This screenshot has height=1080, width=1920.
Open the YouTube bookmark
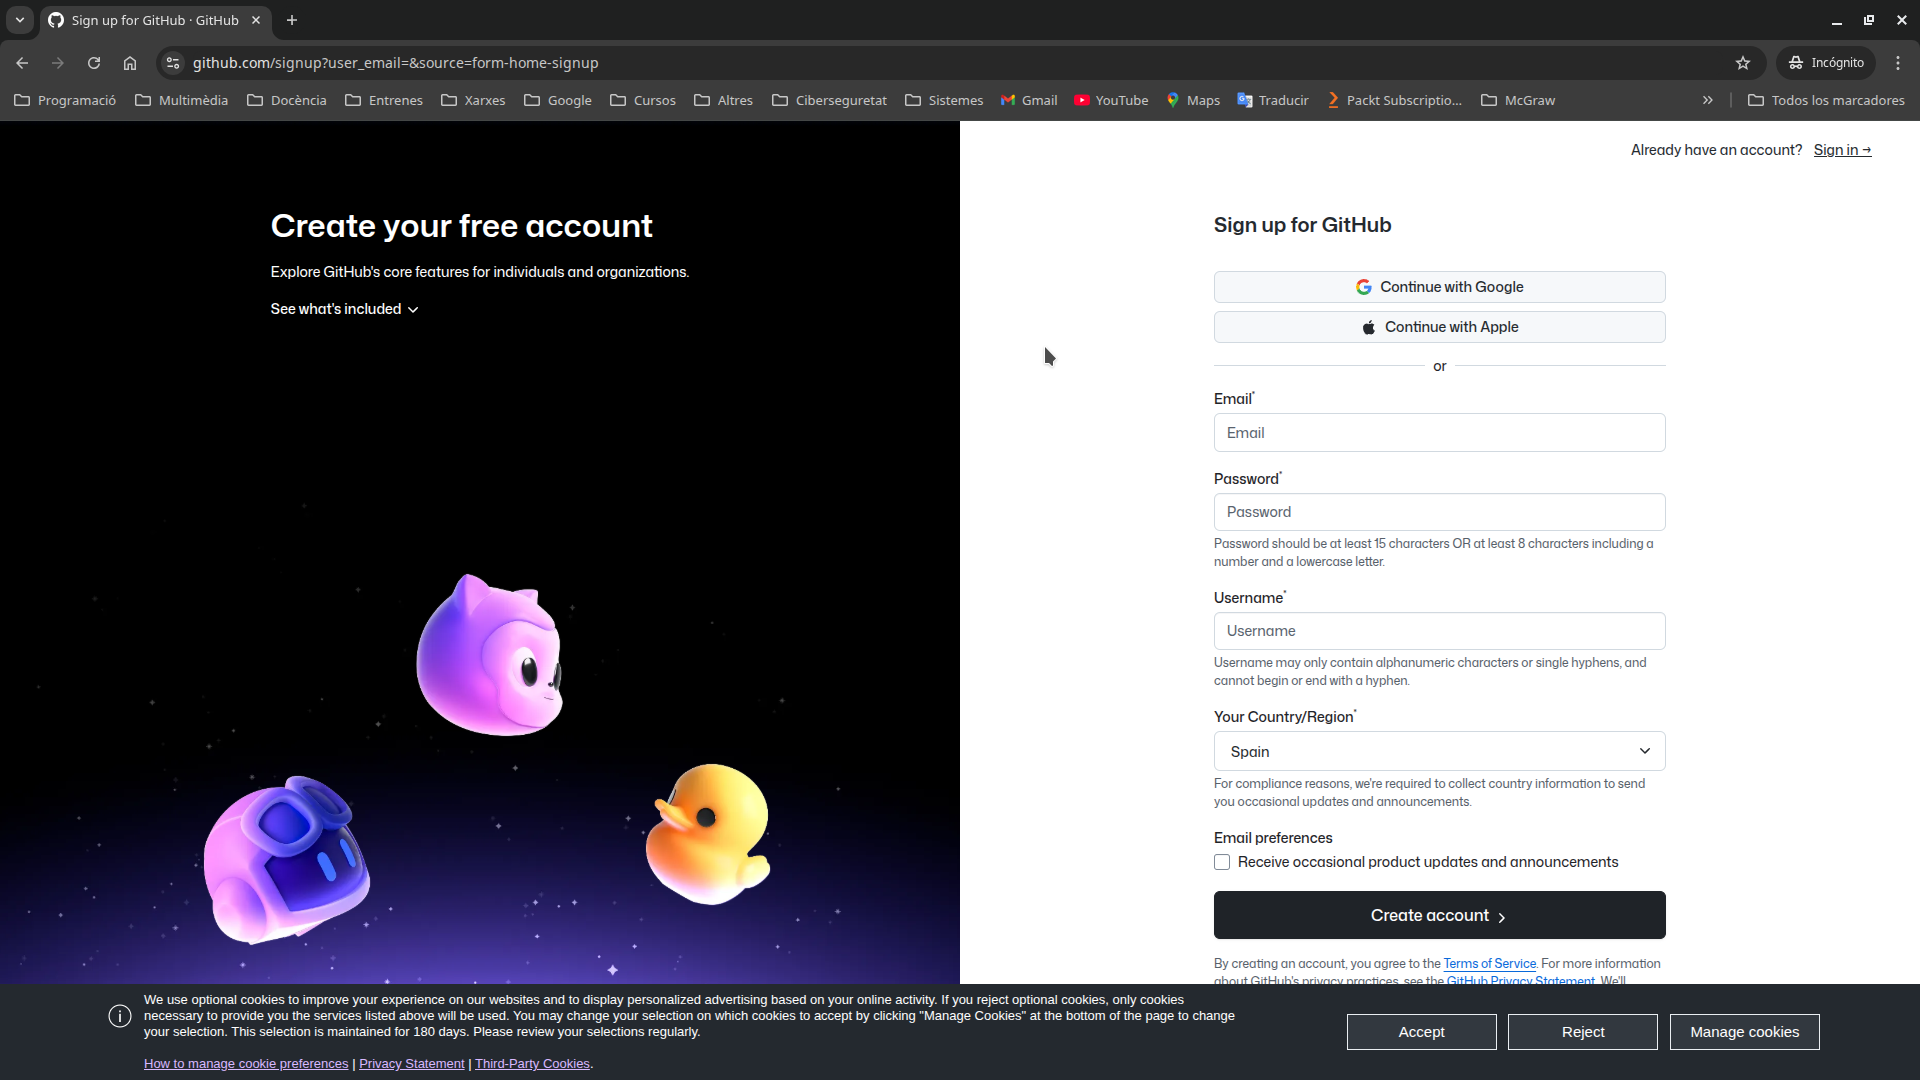[x=1110, y=100]
